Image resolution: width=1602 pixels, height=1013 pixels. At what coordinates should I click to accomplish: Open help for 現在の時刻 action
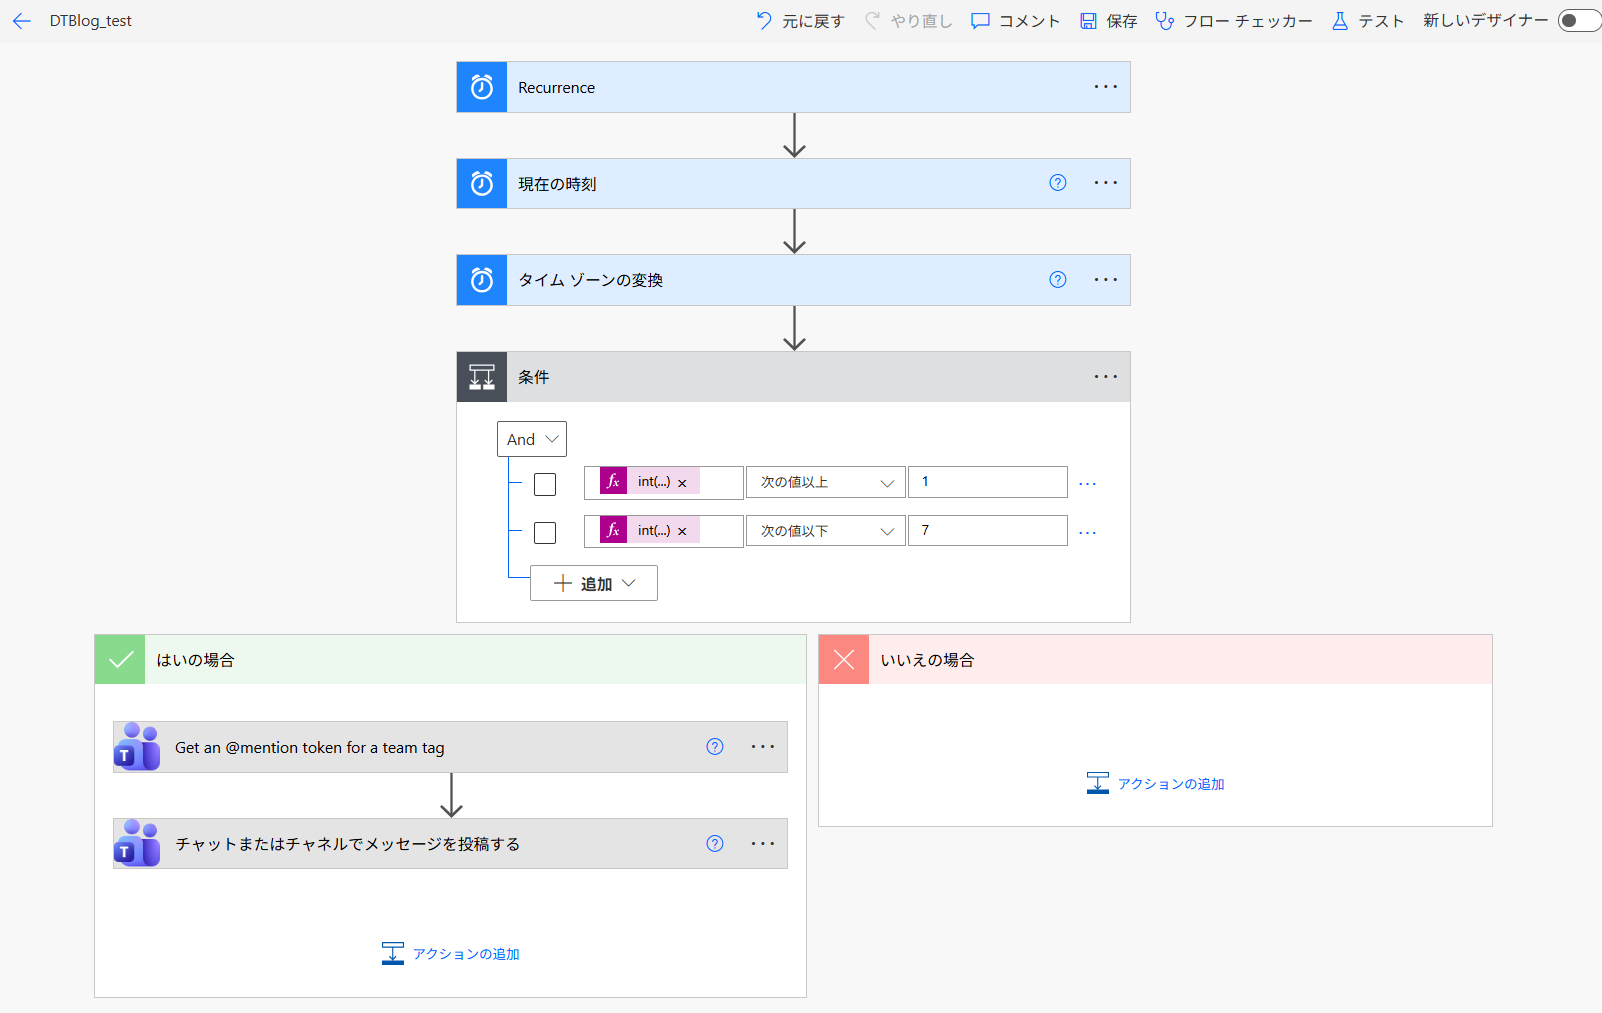pyautogui.click(x=1057, y=183)
